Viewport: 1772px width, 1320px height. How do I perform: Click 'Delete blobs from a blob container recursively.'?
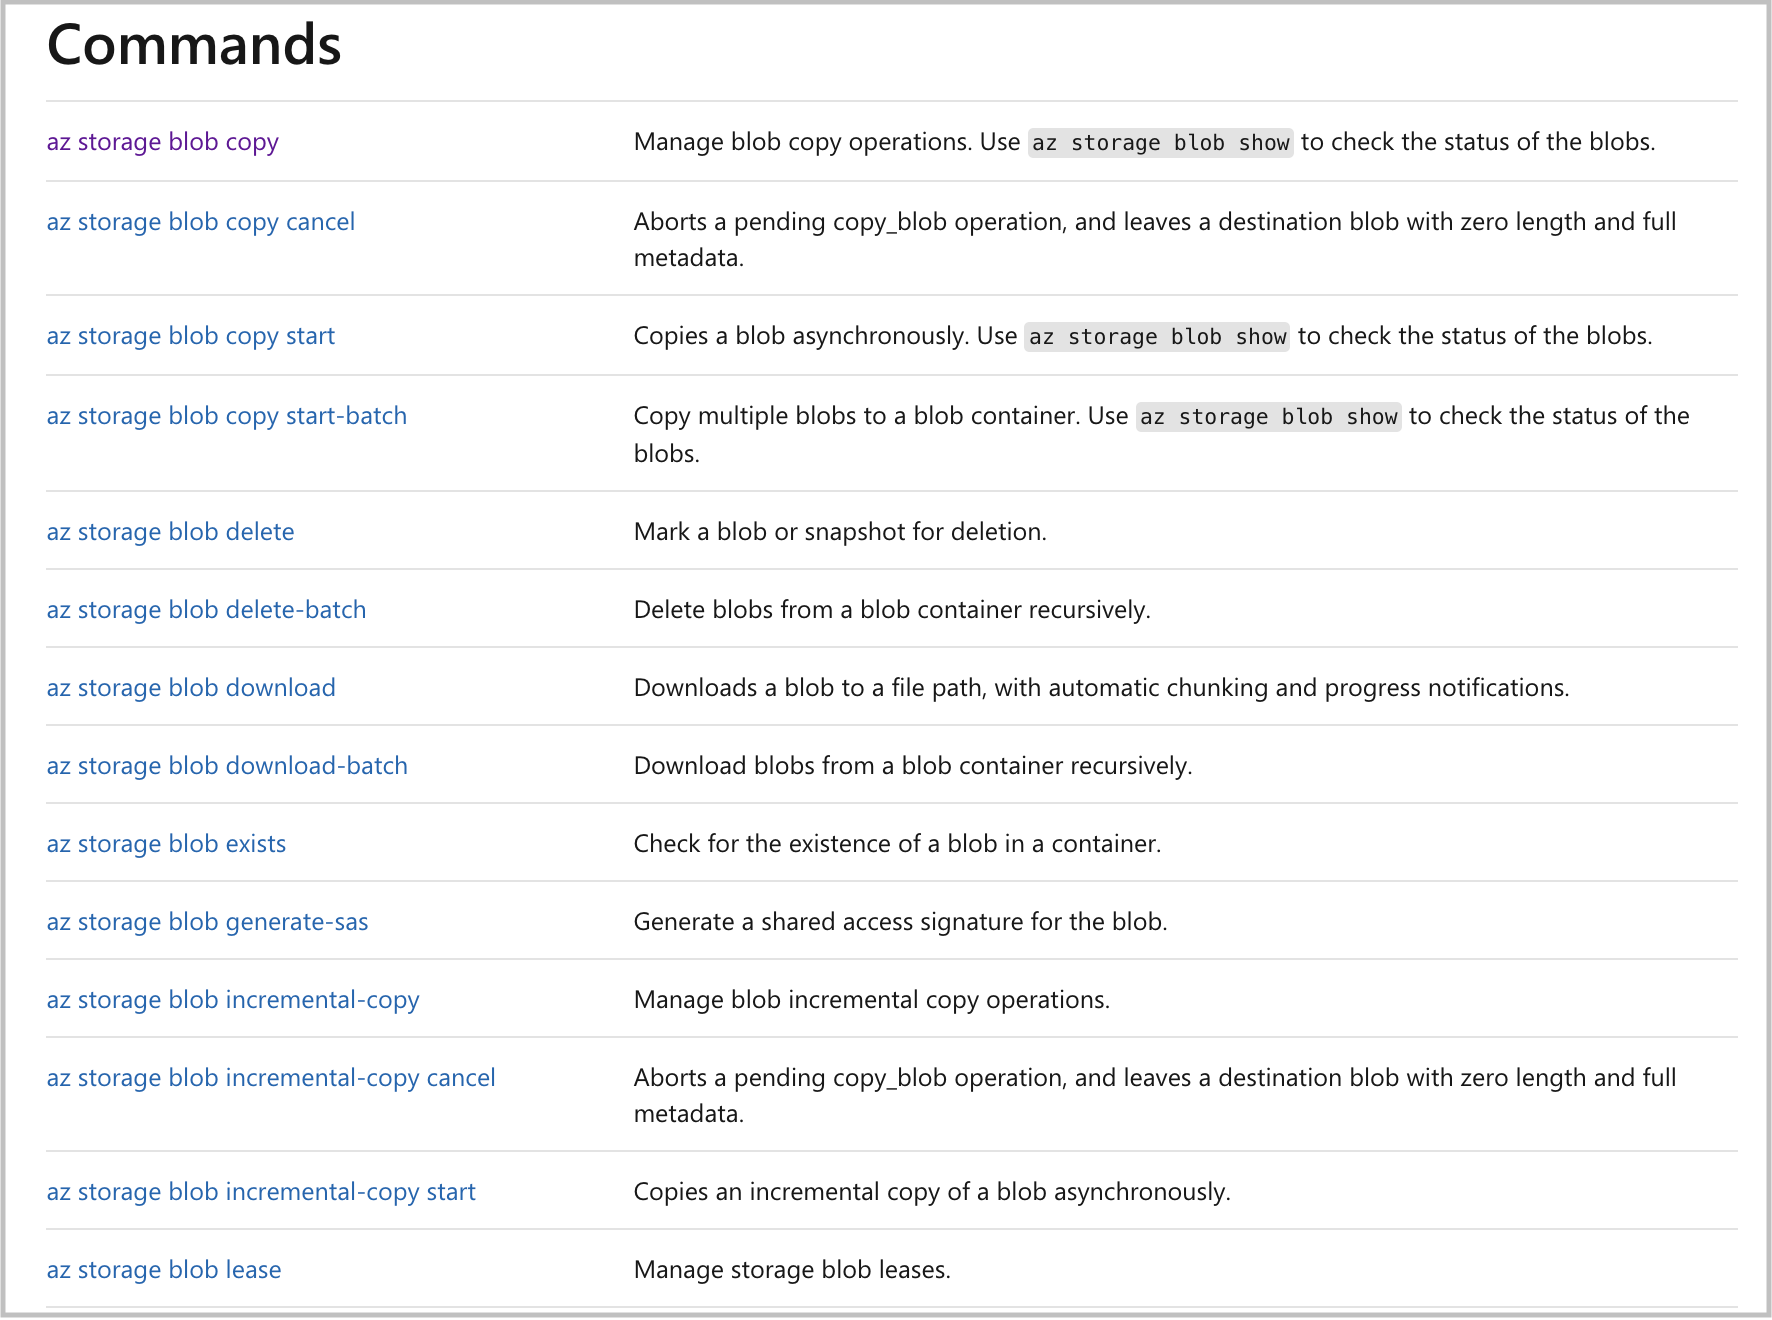[x=892, y=610]
